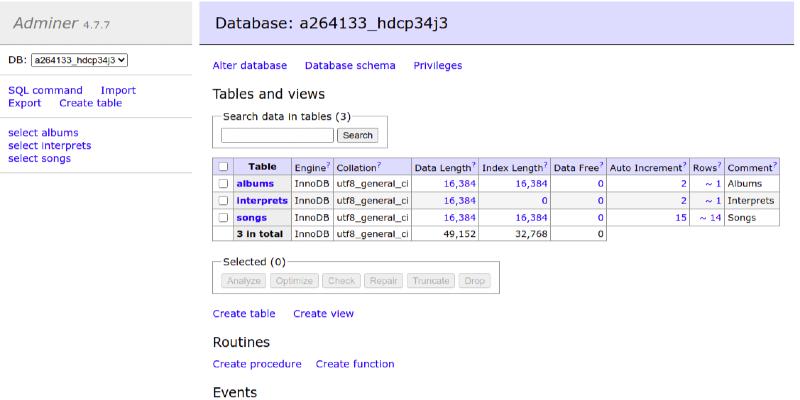Screen dimensions: 800x400
Task: Click Create function link
Action: (355, 364)
